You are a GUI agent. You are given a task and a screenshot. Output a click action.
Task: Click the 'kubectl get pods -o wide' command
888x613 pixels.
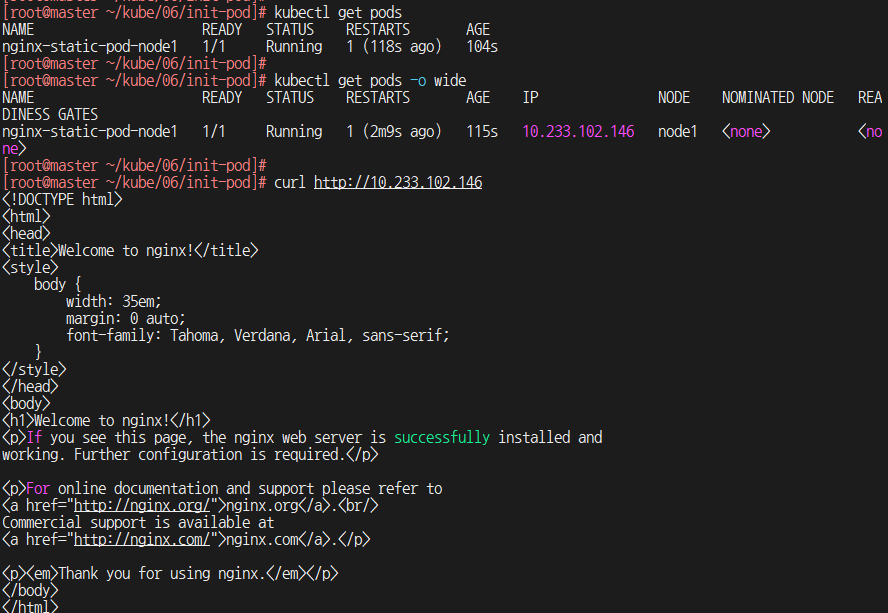click(370, 80)
